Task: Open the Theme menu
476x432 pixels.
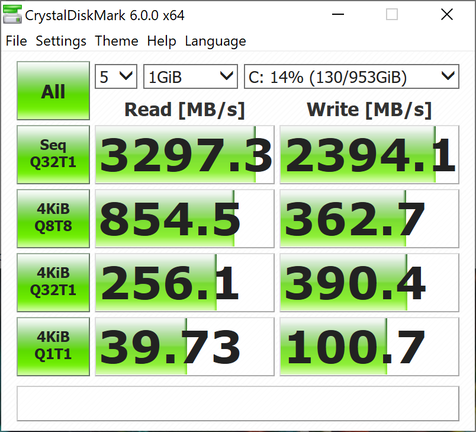Action: tap(117, 41)
